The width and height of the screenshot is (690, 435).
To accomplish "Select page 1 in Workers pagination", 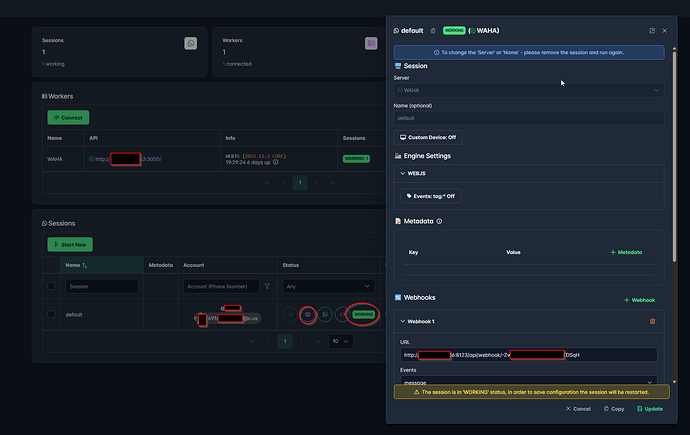I will click(x=300, y=183).
